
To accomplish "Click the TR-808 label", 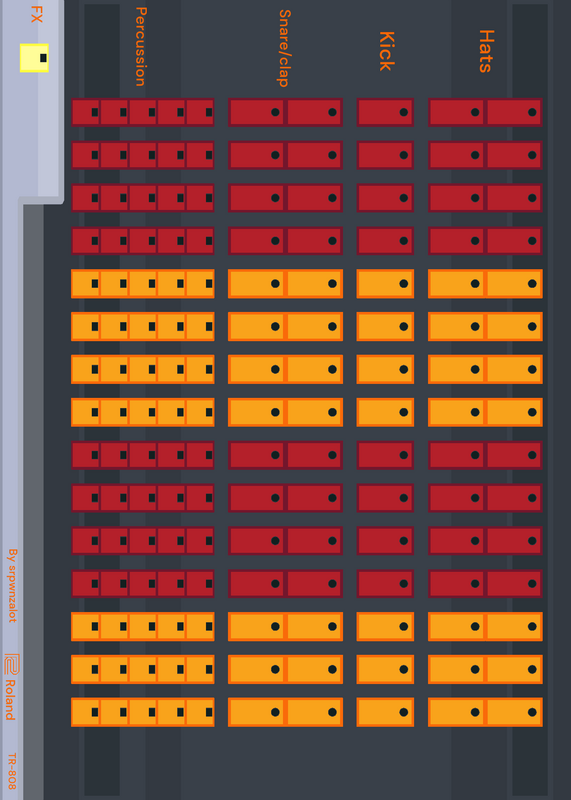I will [x=12, y=771].
